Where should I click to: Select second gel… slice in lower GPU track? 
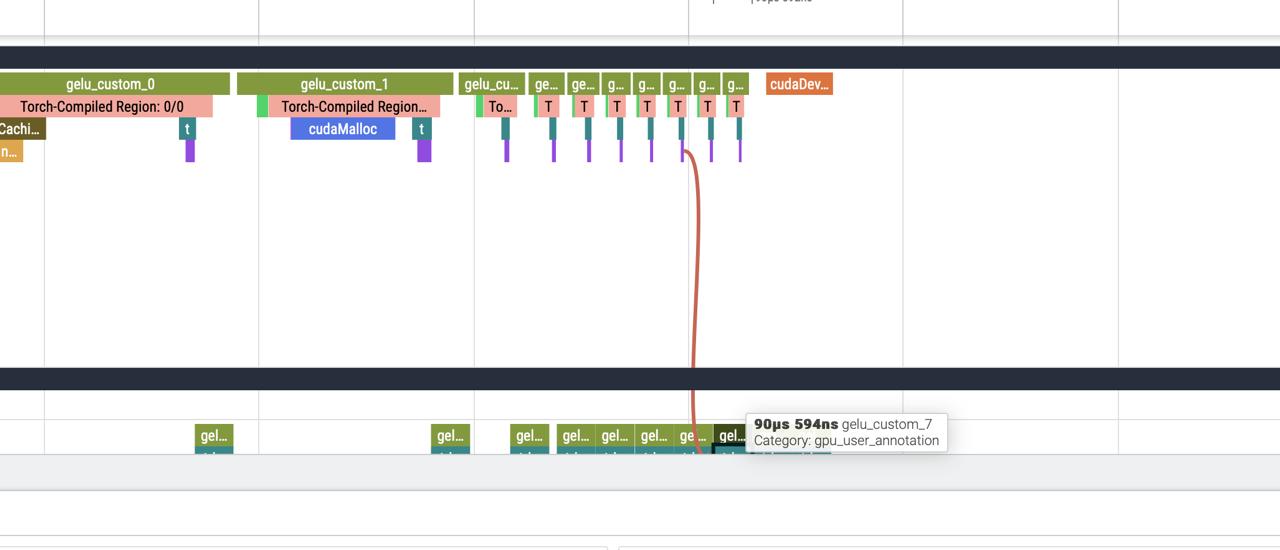point(450,436)
